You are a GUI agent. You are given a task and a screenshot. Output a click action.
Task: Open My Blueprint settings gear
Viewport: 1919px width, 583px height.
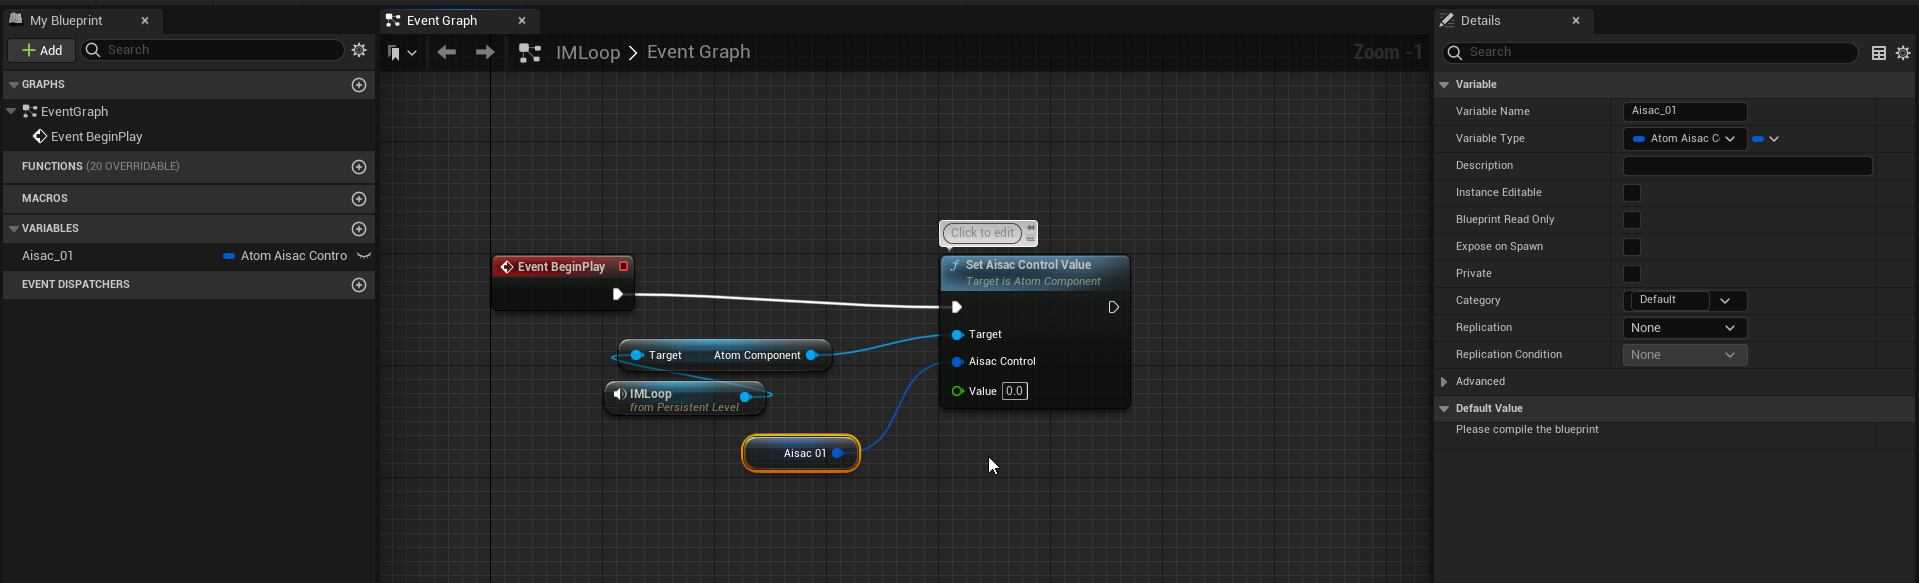pyautogui.click(x=359, y=50)
